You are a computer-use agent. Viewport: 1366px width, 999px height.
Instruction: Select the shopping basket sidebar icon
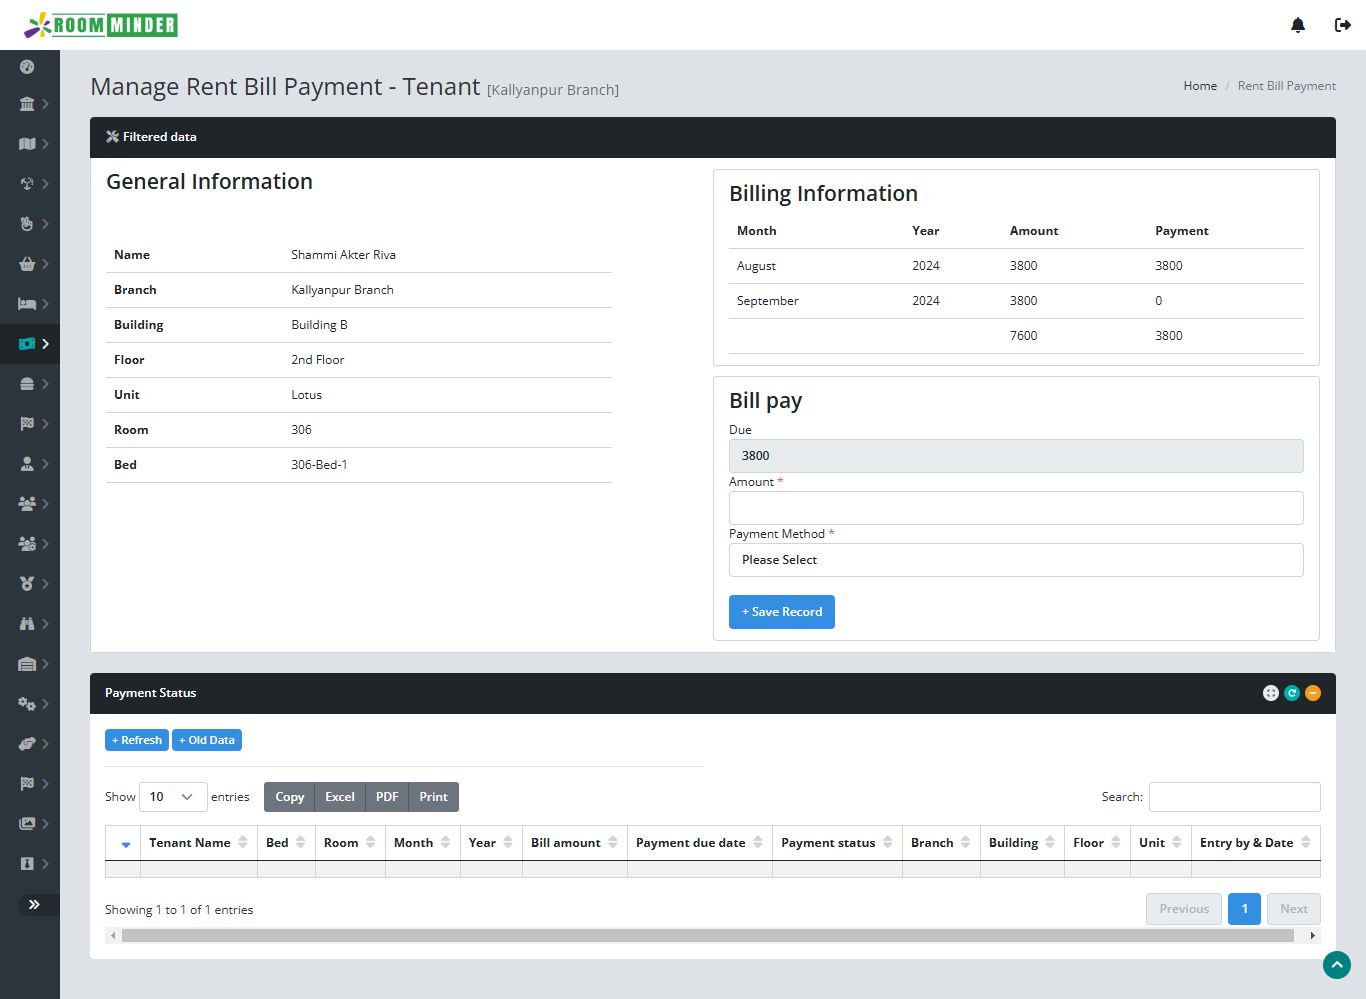[27, 264]
